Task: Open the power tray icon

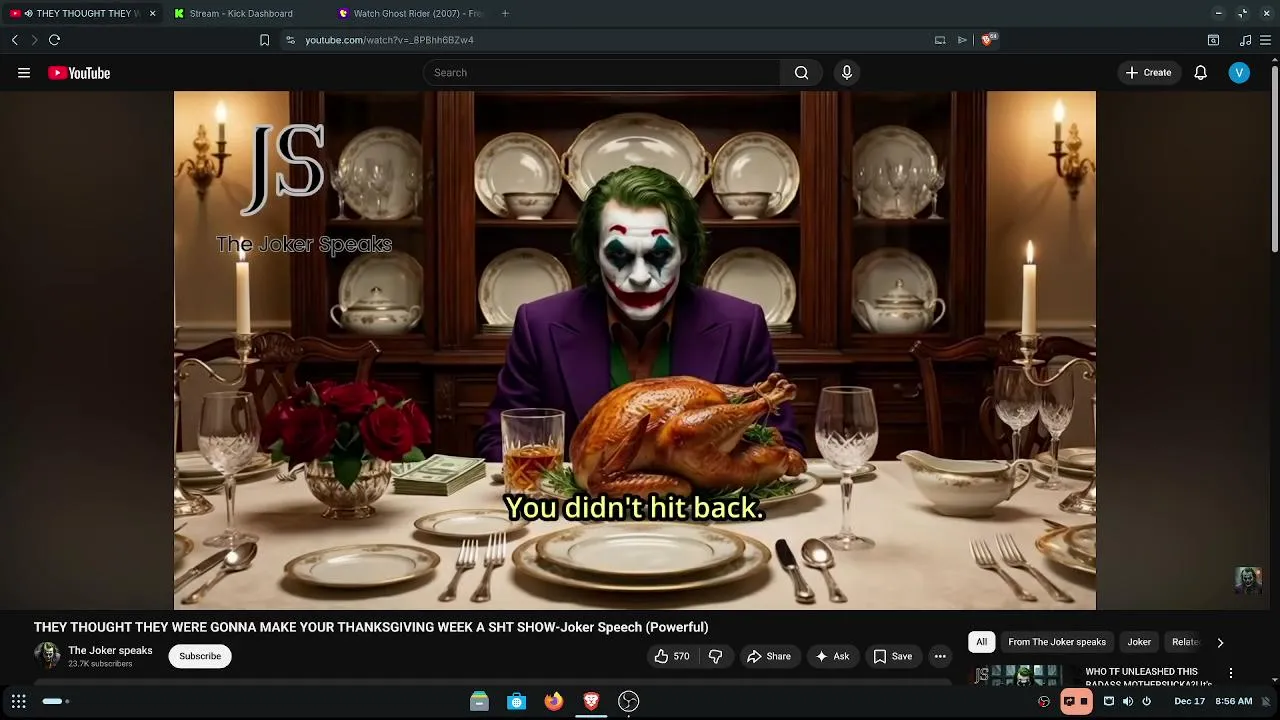Action: [x=1147, y=701]
